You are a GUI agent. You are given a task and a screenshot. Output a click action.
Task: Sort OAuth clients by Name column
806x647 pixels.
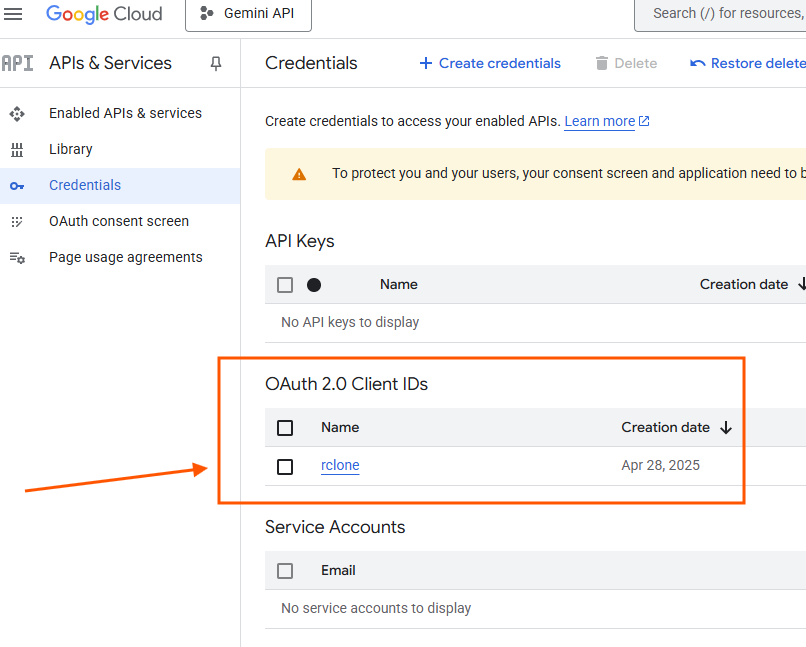(340, 427)
